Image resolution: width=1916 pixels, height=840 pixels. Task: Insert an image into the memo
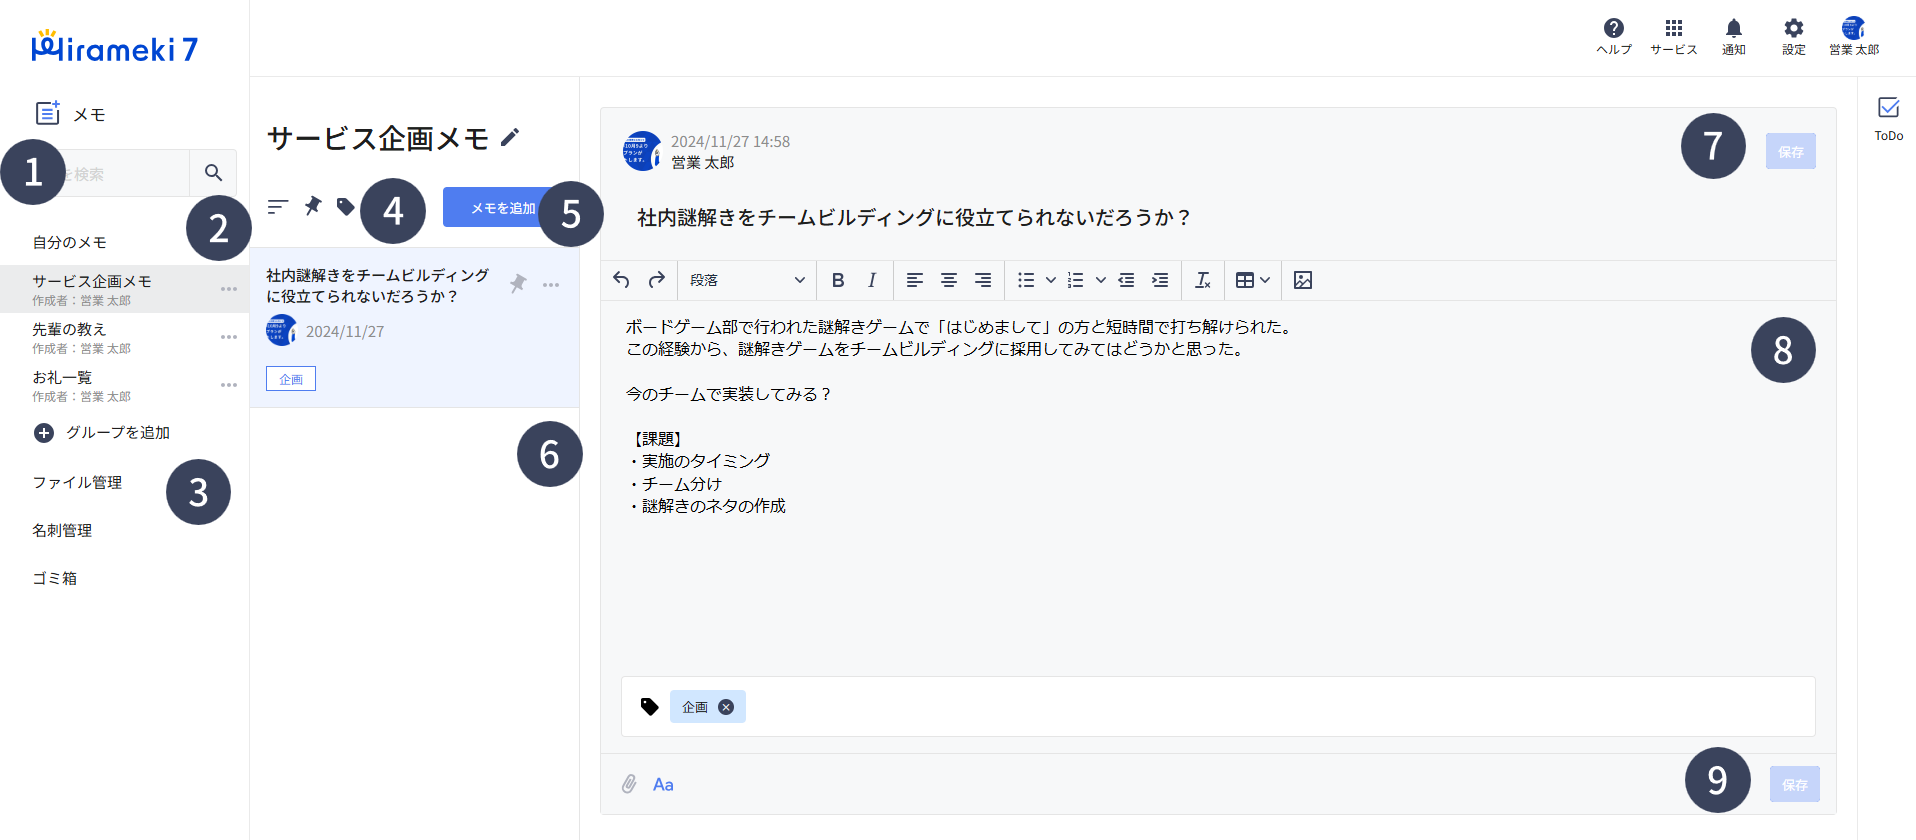(x=1302, y=280)
